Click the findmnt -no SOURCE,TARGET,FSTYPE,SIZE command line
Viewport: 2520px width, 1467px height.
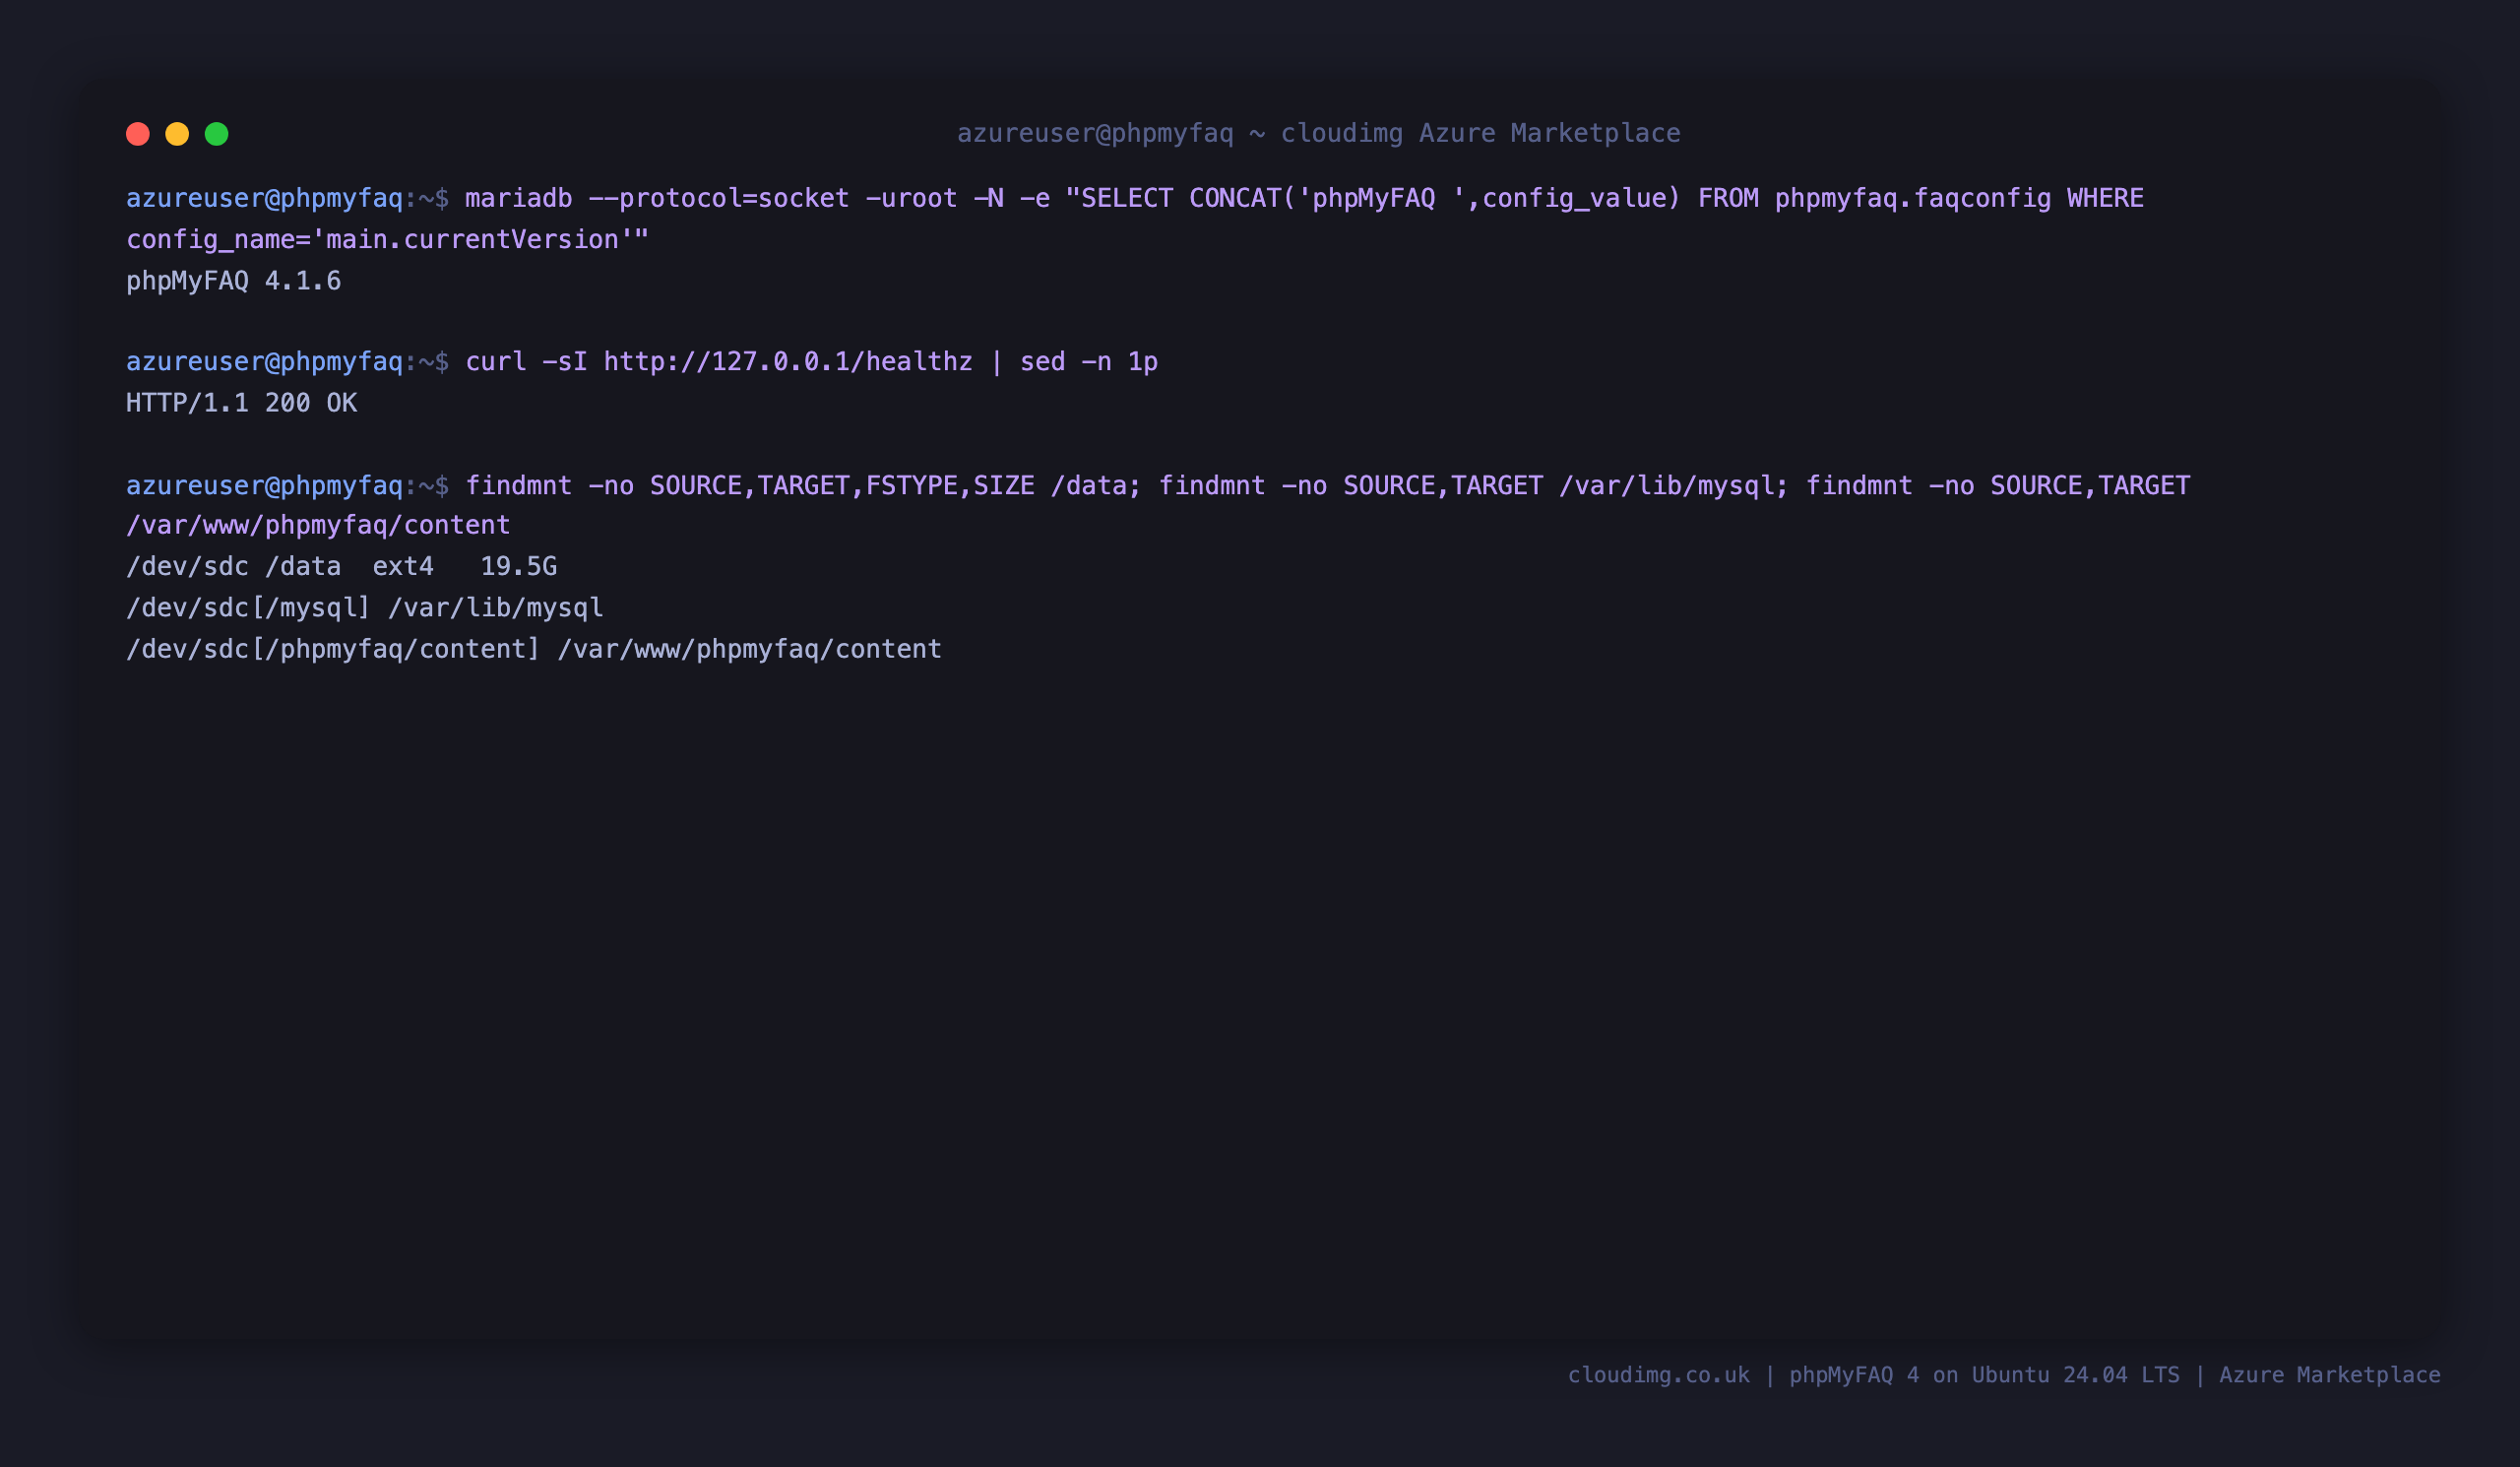[x=1328, y=486]
